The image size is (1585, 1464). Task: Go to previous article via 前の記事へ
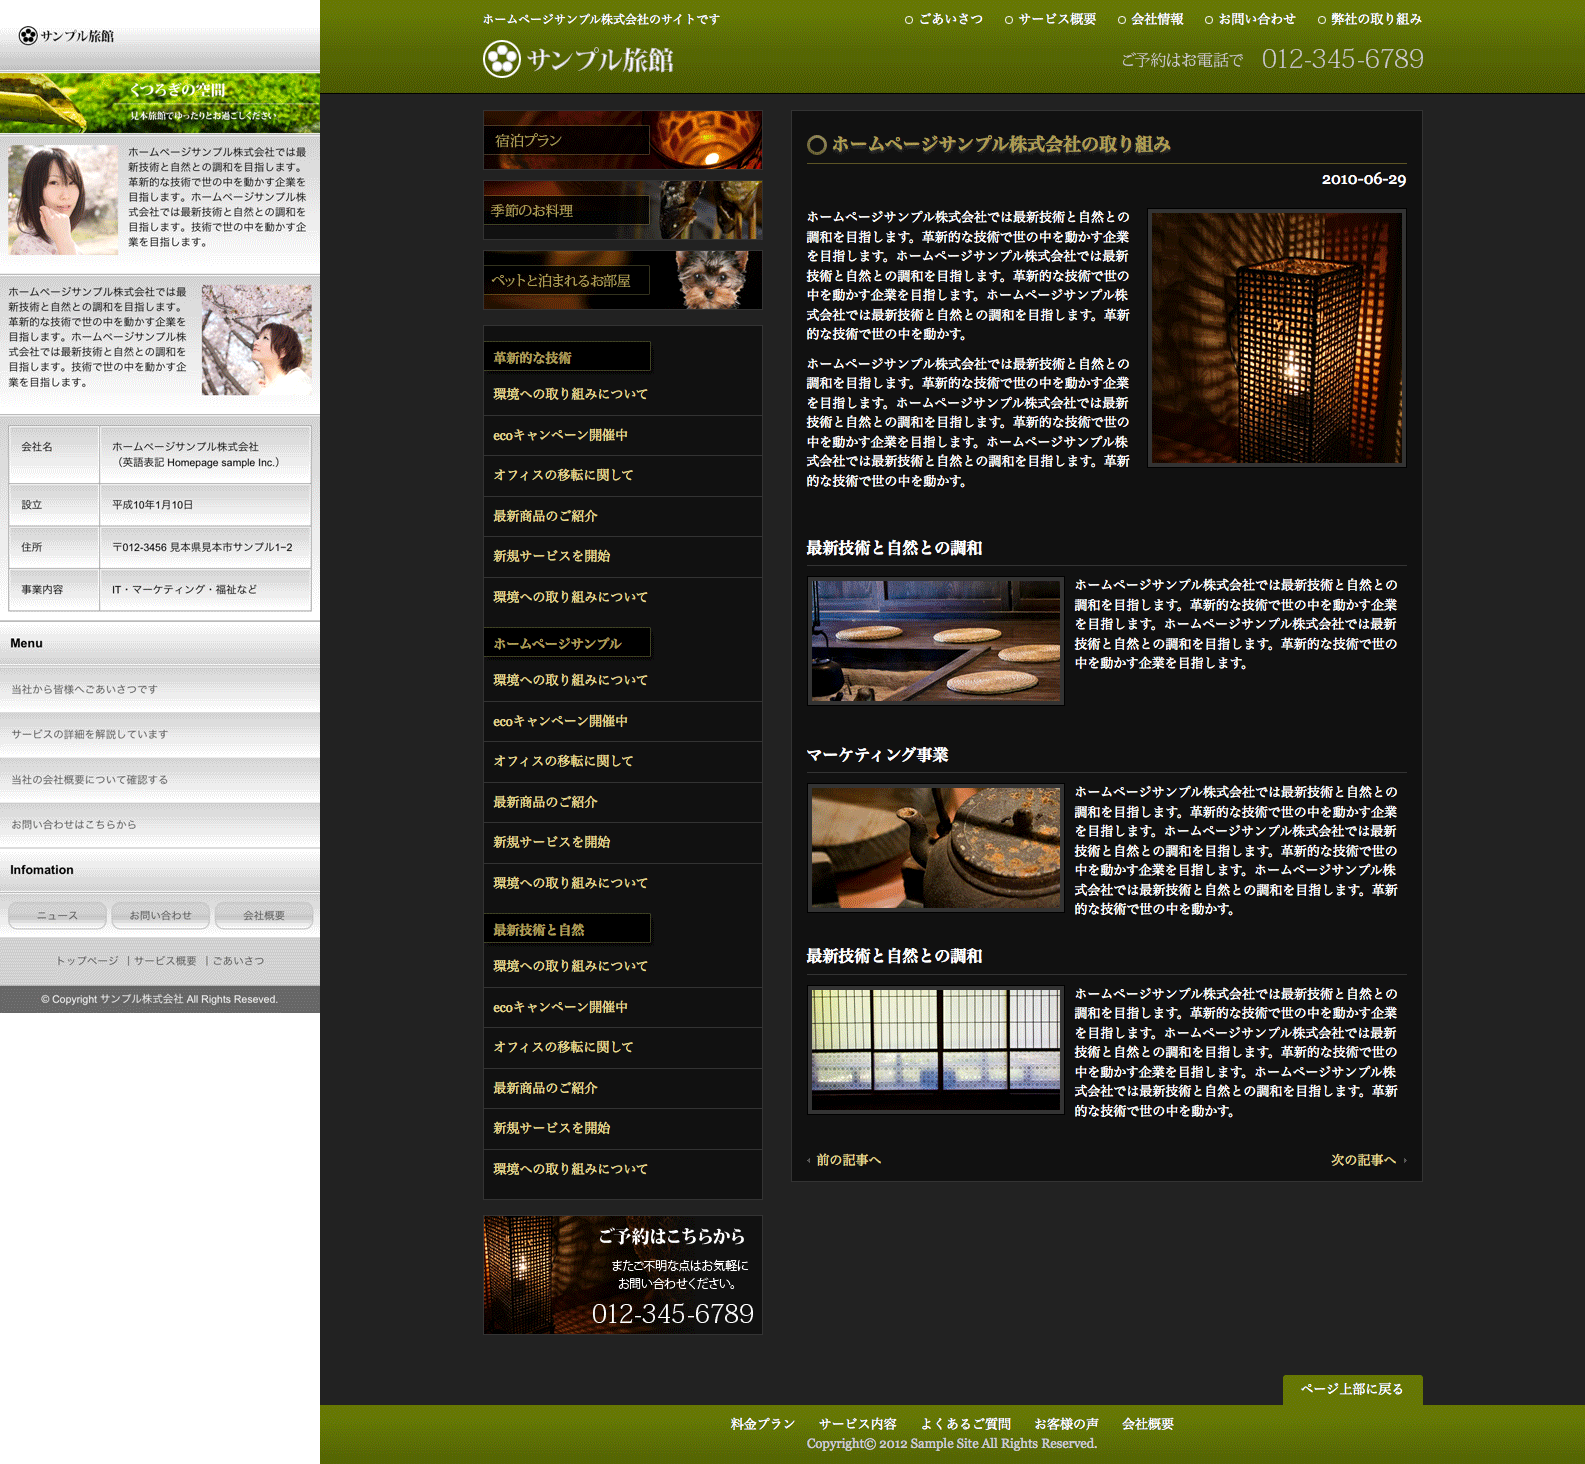pyautogui.click(x=848, y=1160)
